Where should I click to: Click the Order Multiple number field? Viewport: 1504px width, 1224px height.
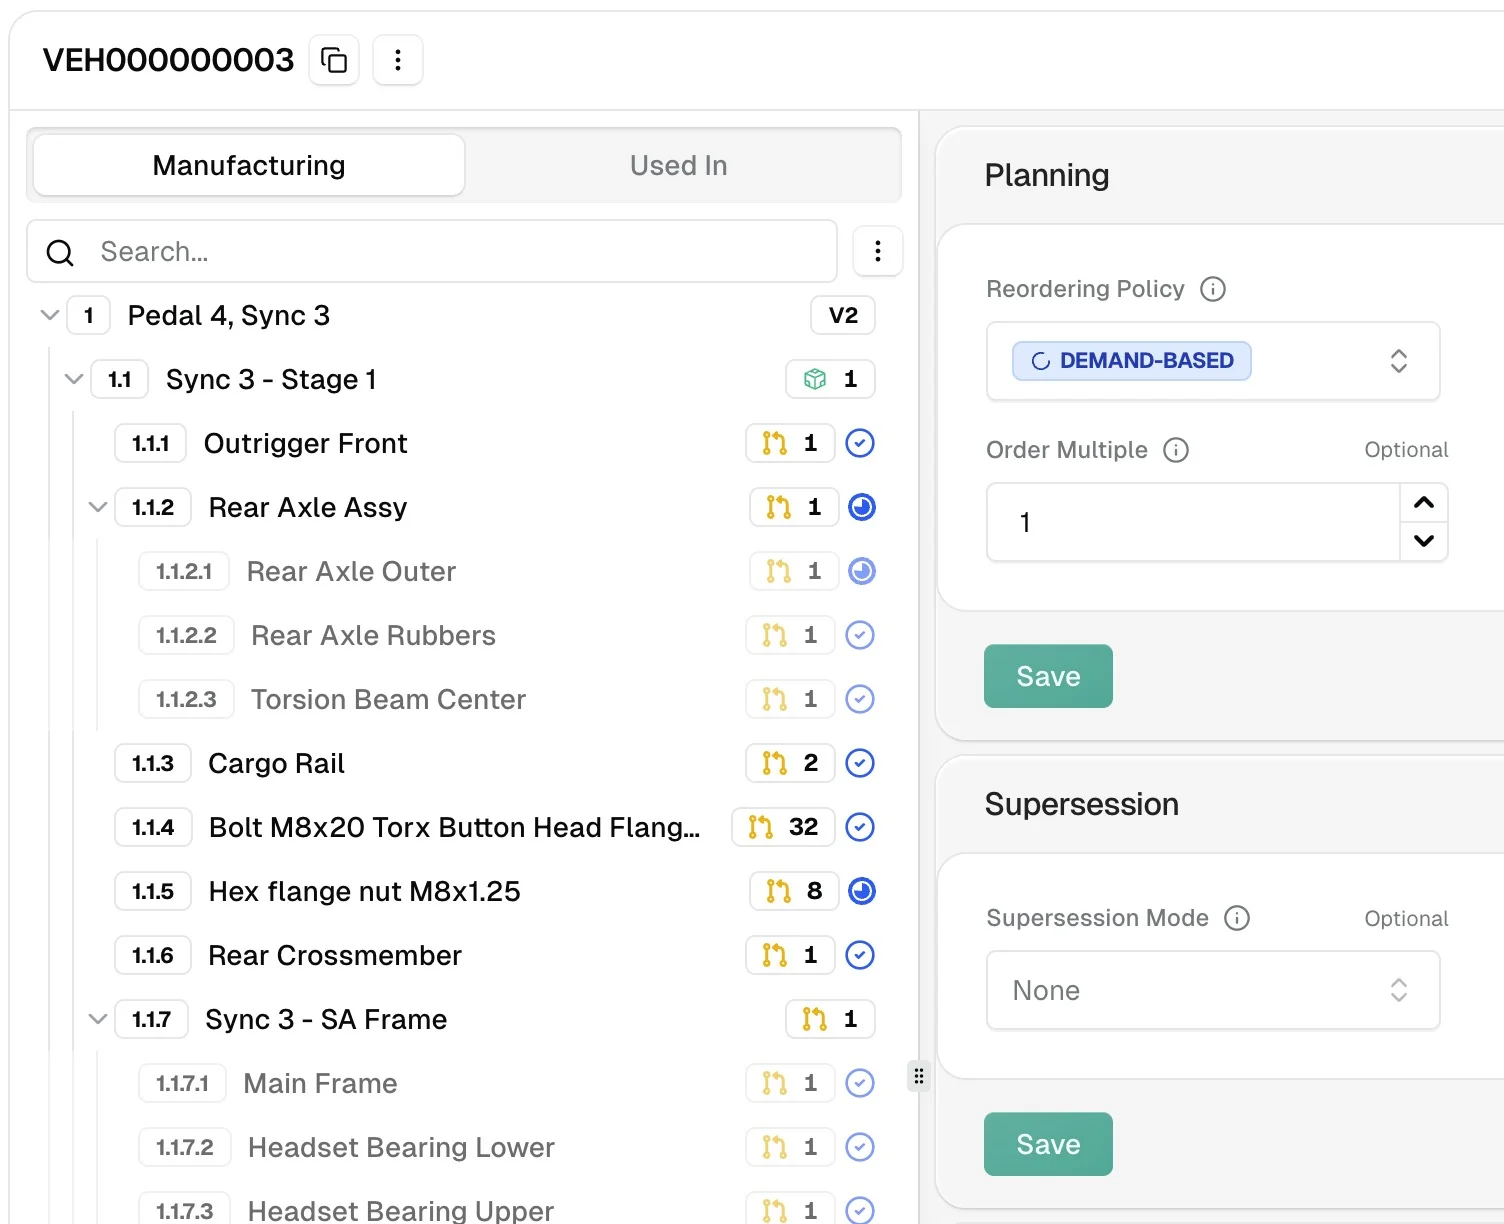click(x=1193, y=522)
